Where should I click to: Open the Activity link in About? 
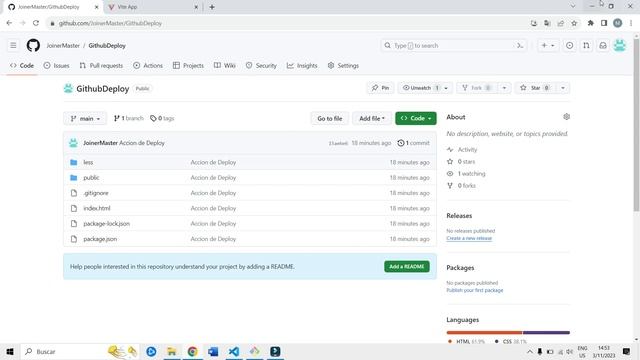[x=462, y=150]
